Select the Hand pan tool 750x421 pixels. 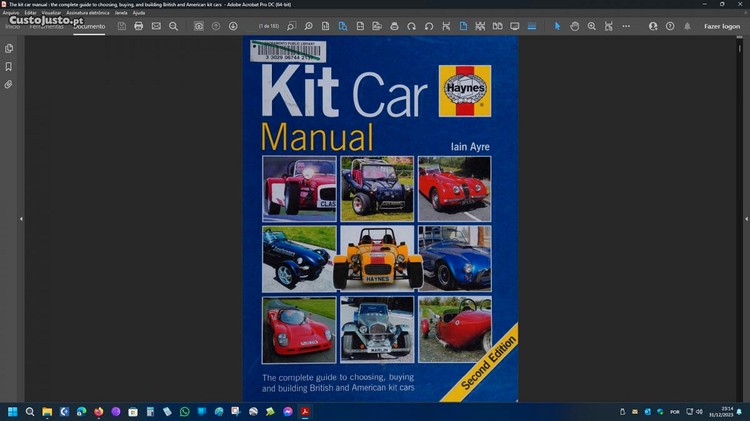point(575,26)
